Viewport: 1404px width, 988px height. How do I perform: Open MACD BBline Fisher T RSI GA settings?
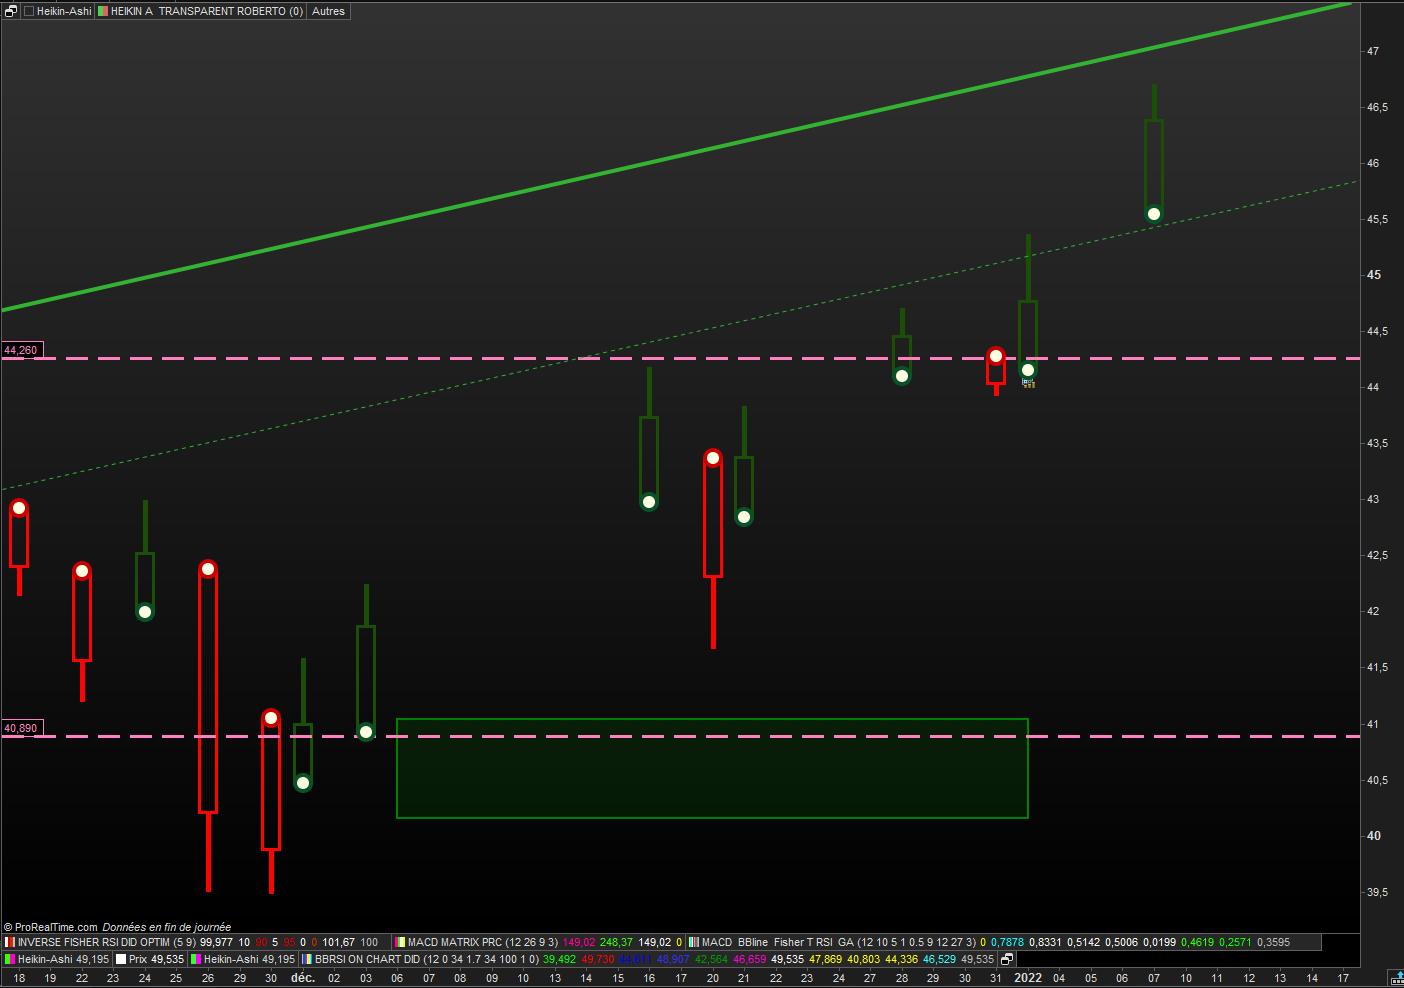pyautogui.click(x=839, y=942)
